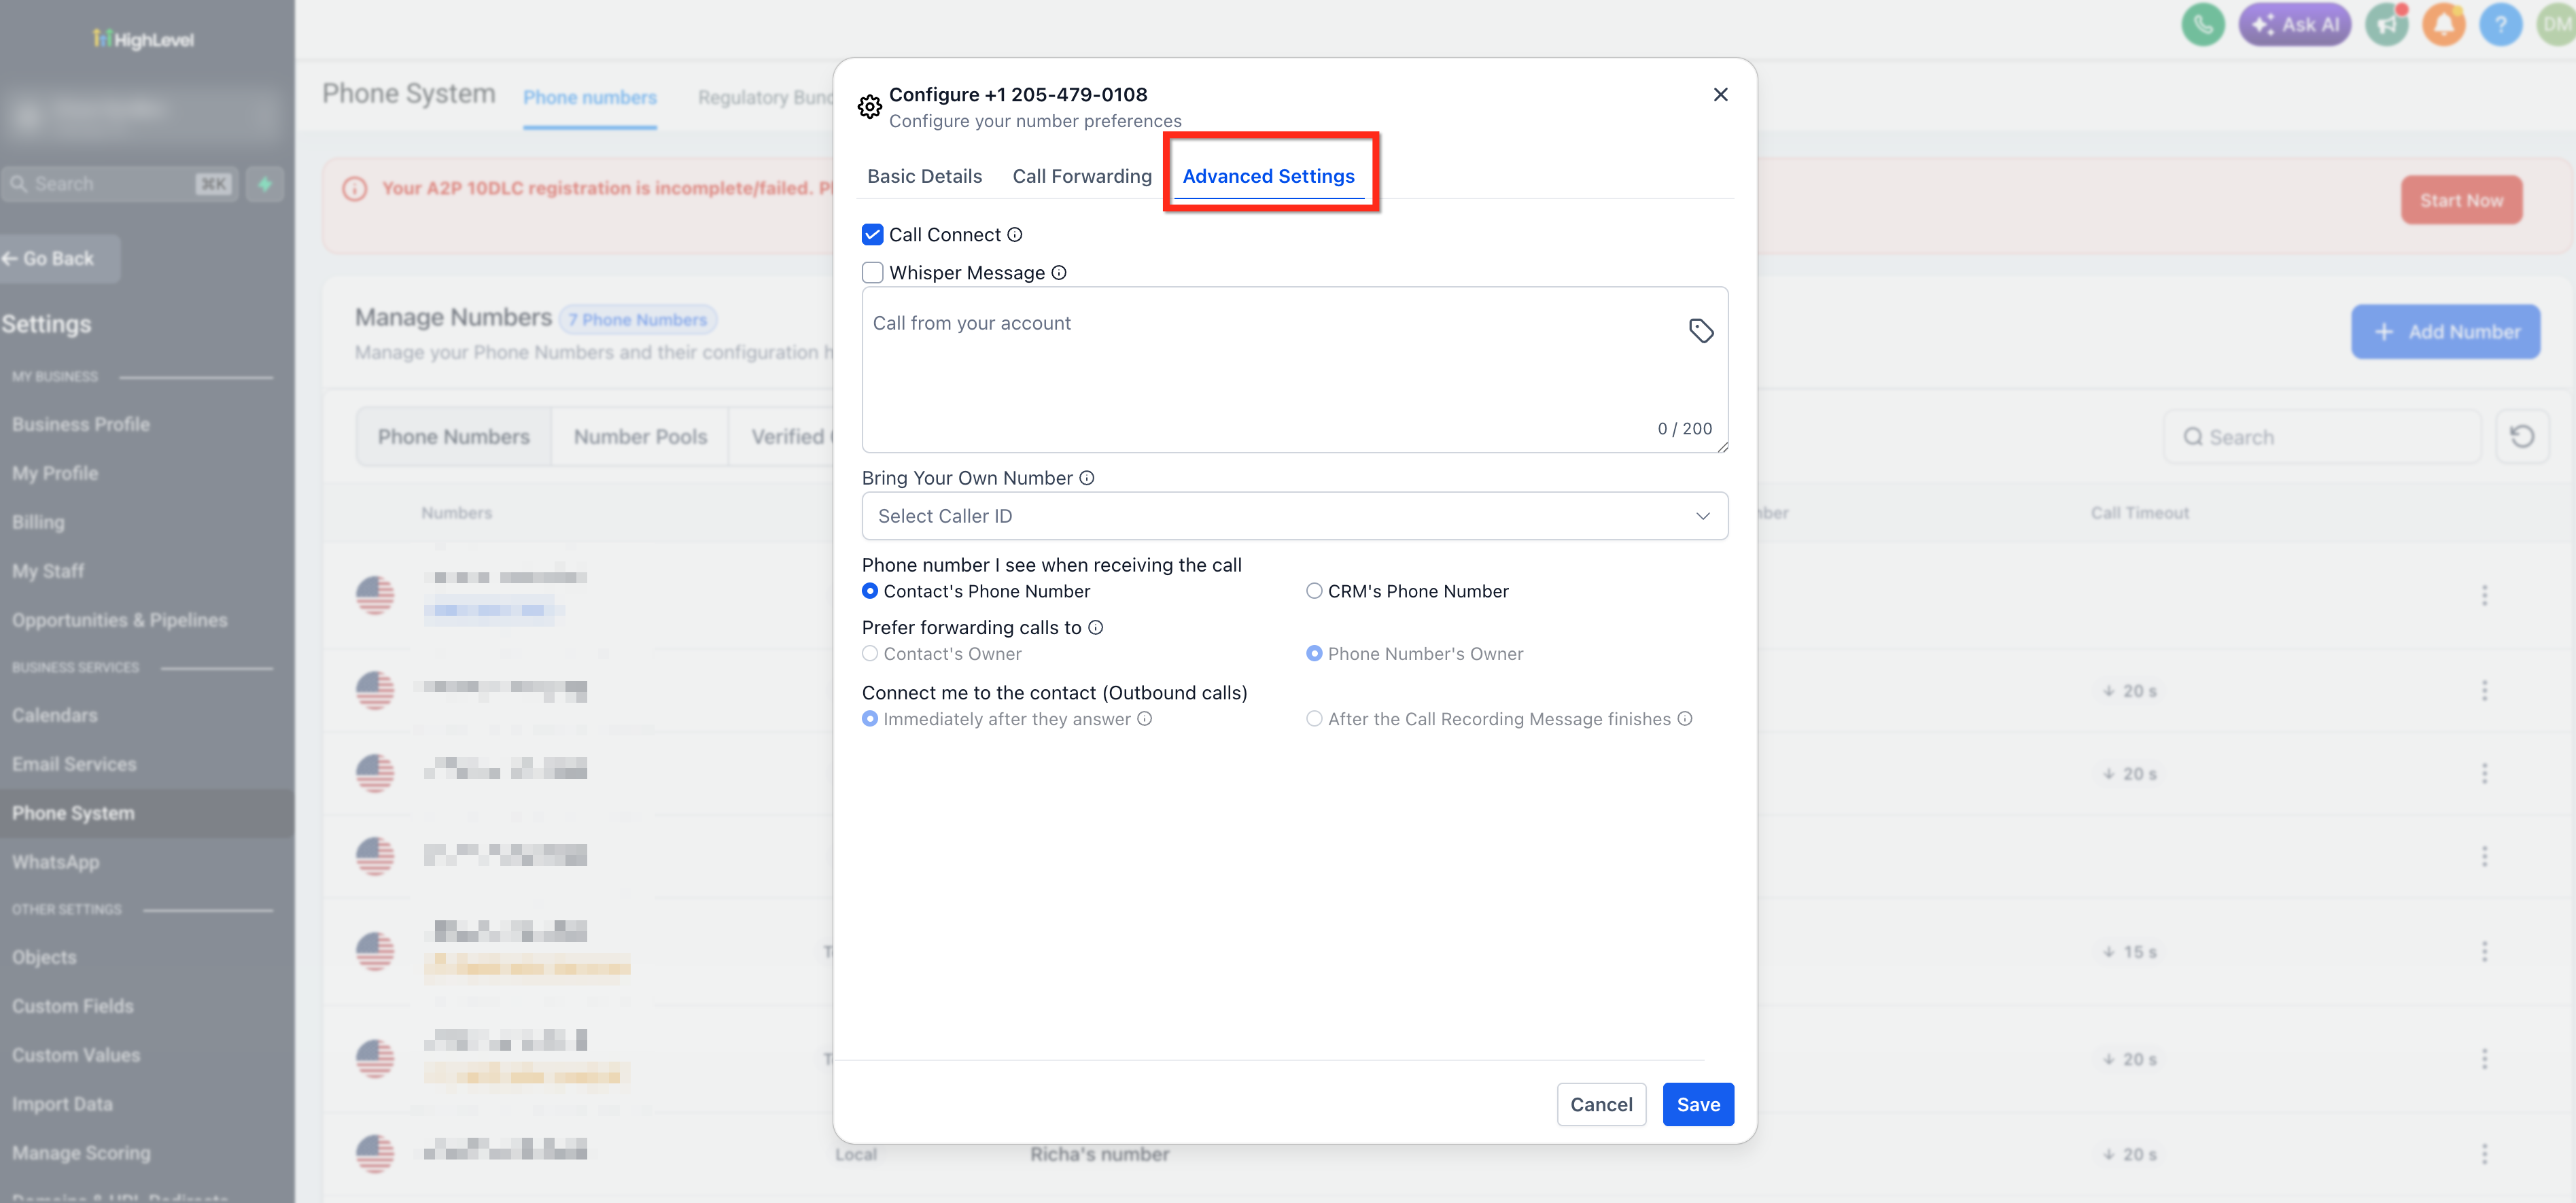2576x1203 pixels.
Task: Switch to the Call Forwarding tab
Action: [x=1082, y=177]
